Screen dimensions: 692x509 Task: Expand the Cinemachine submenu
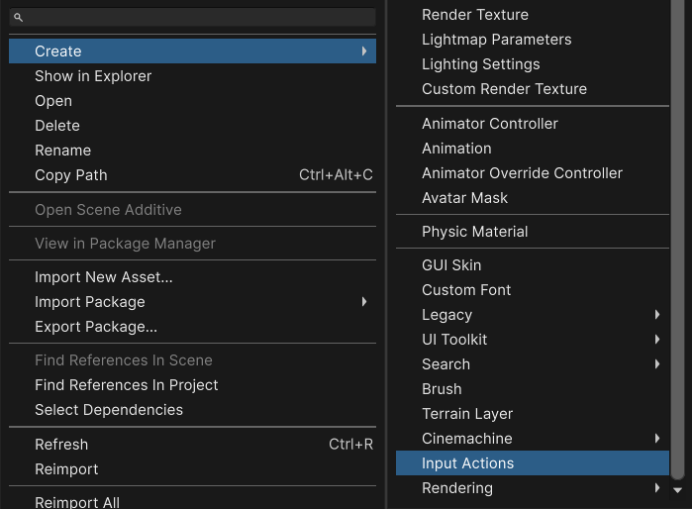(657, 439)
